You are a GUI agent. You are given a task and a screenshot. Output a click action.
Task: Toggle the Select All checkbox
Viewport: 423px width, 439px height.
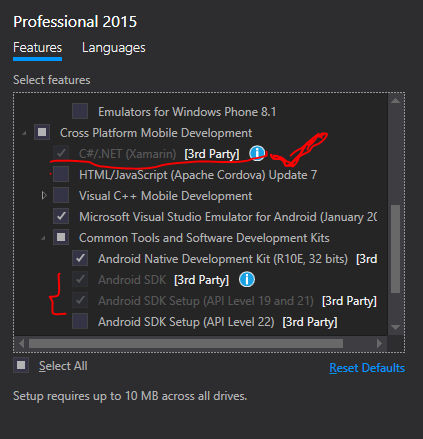tap(21, 365)
